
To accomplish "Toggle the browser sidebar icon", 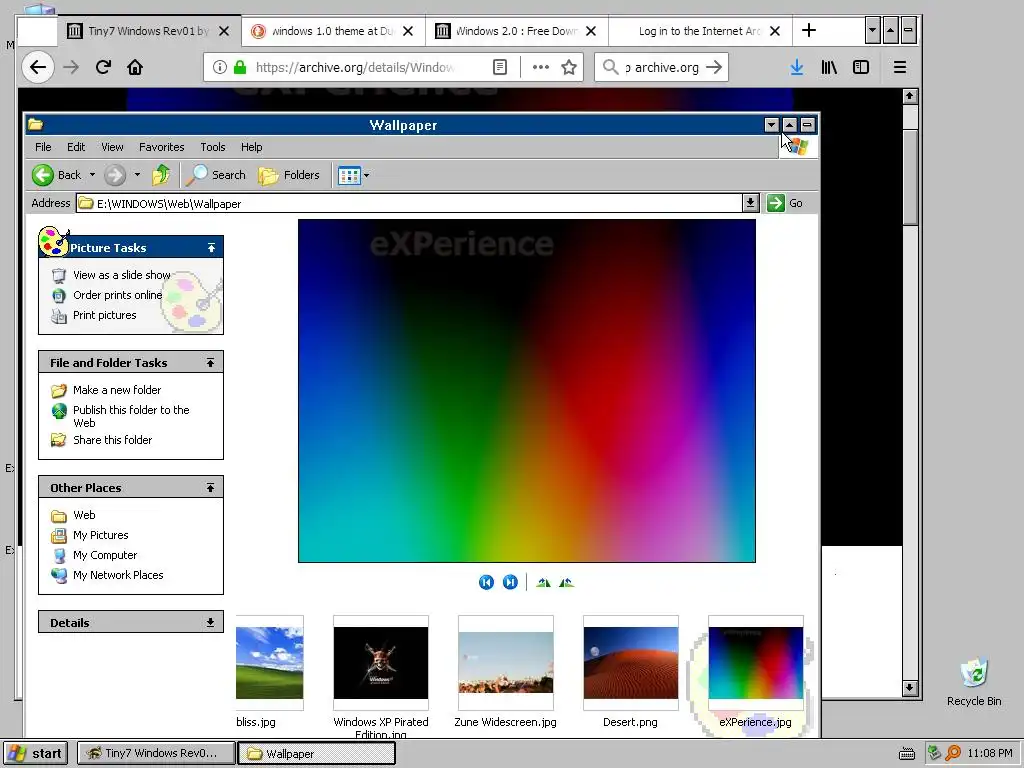I will [861, 67].
